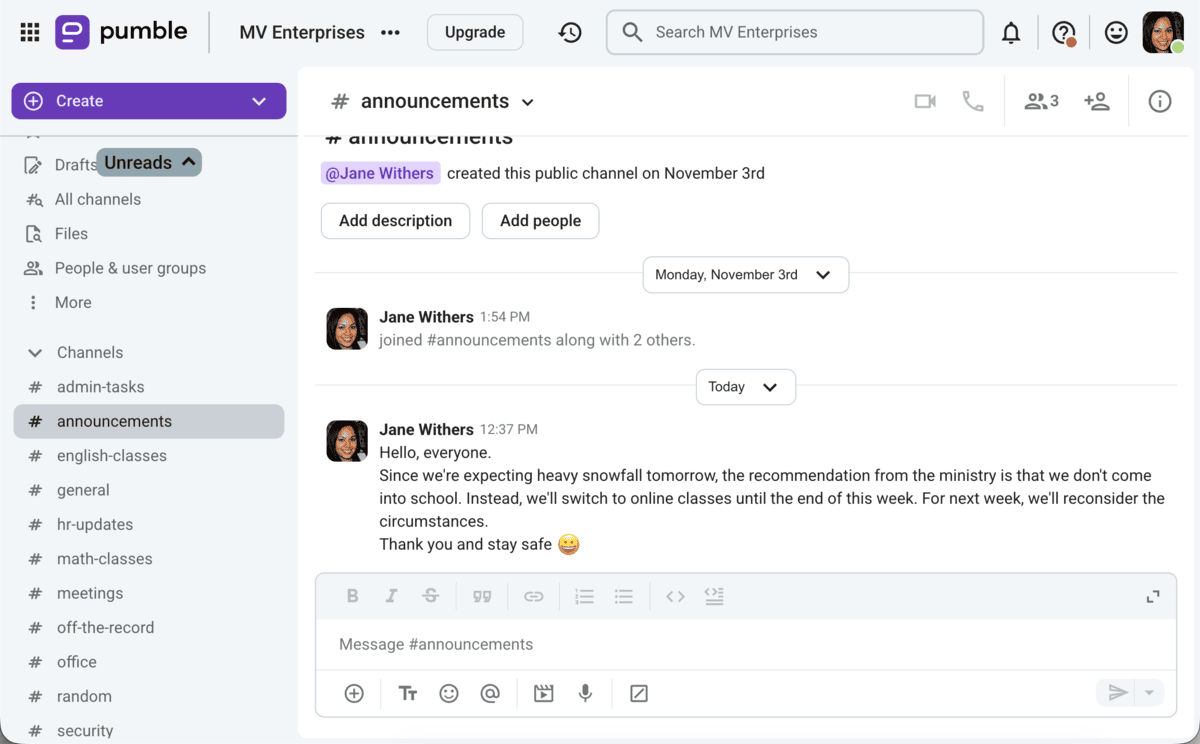Expand the Create dropdown
The image size is (1200, 744).
259,101
